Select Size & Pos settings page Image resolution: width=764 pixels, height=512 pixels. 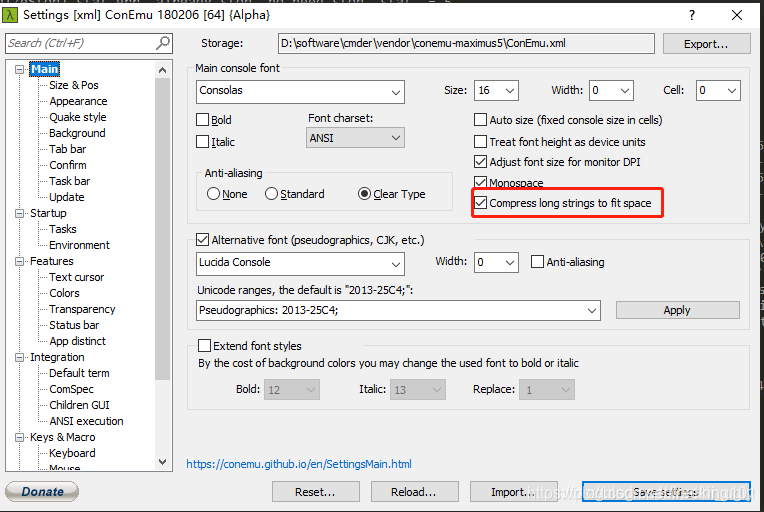pos(74,85)
